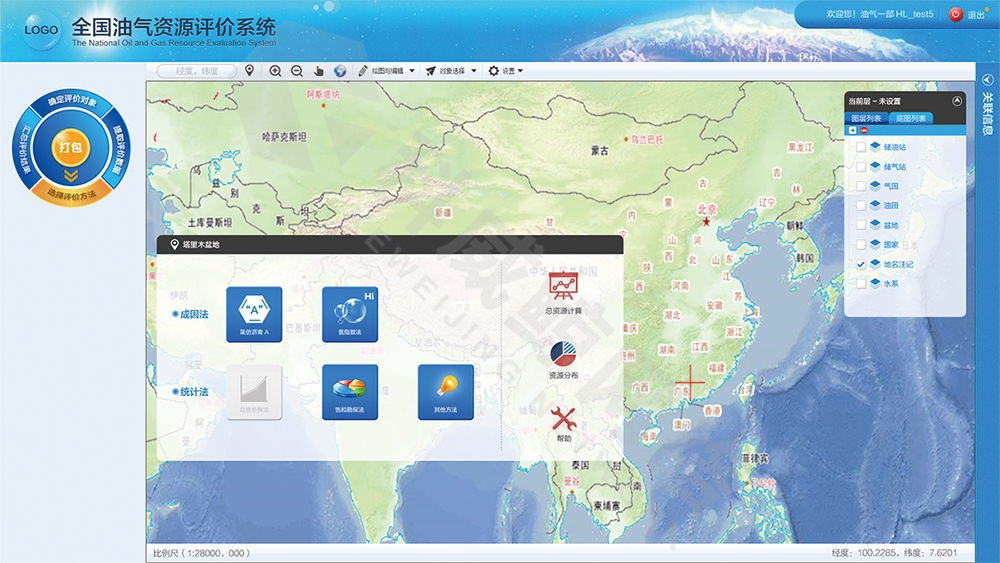The height and width of the screenshot is (563, 1000).
Task: Click the 盆地 layer stack icon
Action: [x=875, y=225]
